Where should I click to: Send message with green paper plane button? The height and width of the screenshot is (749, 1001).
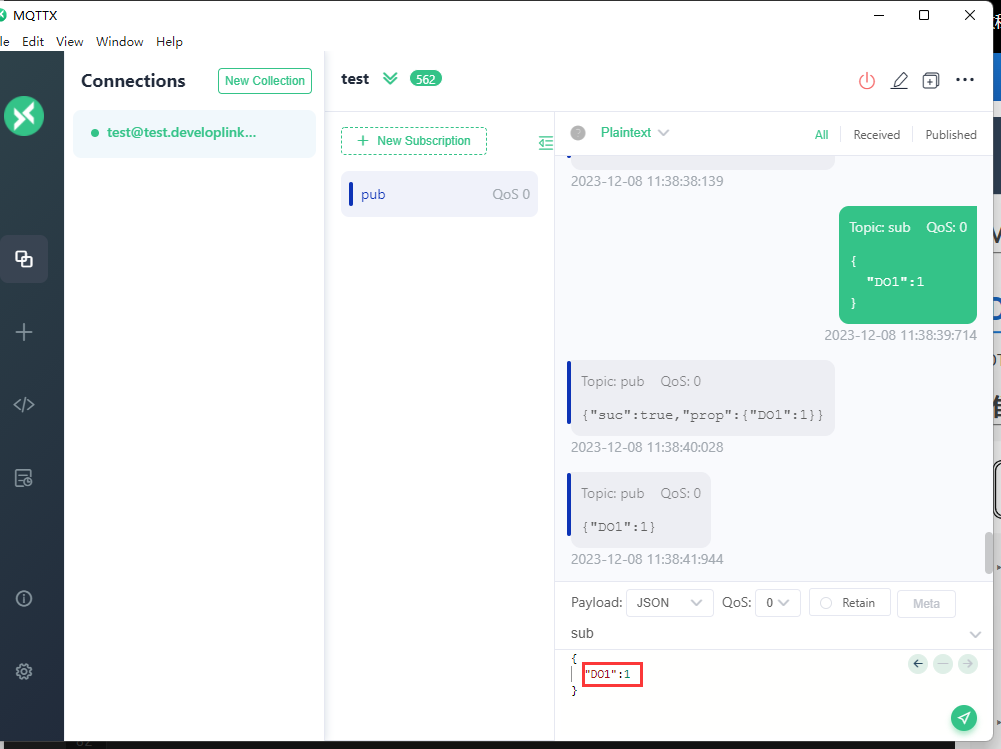click(x=963, y=718)
